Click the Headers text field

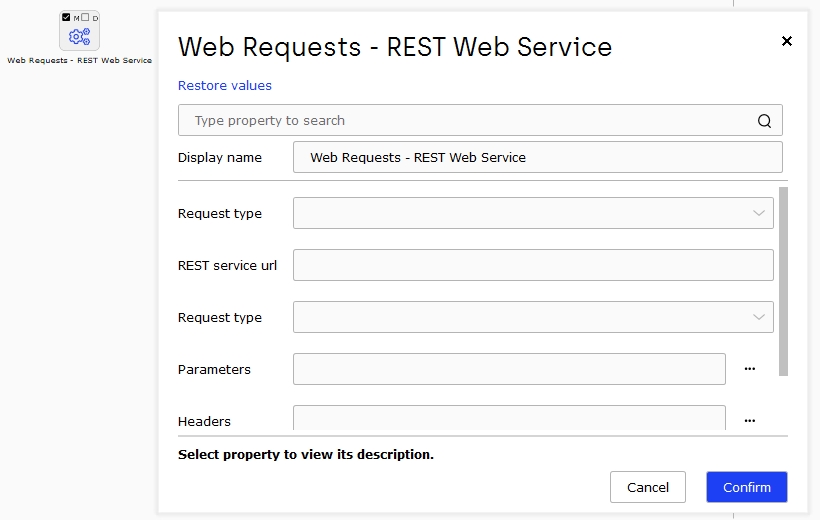509,417
